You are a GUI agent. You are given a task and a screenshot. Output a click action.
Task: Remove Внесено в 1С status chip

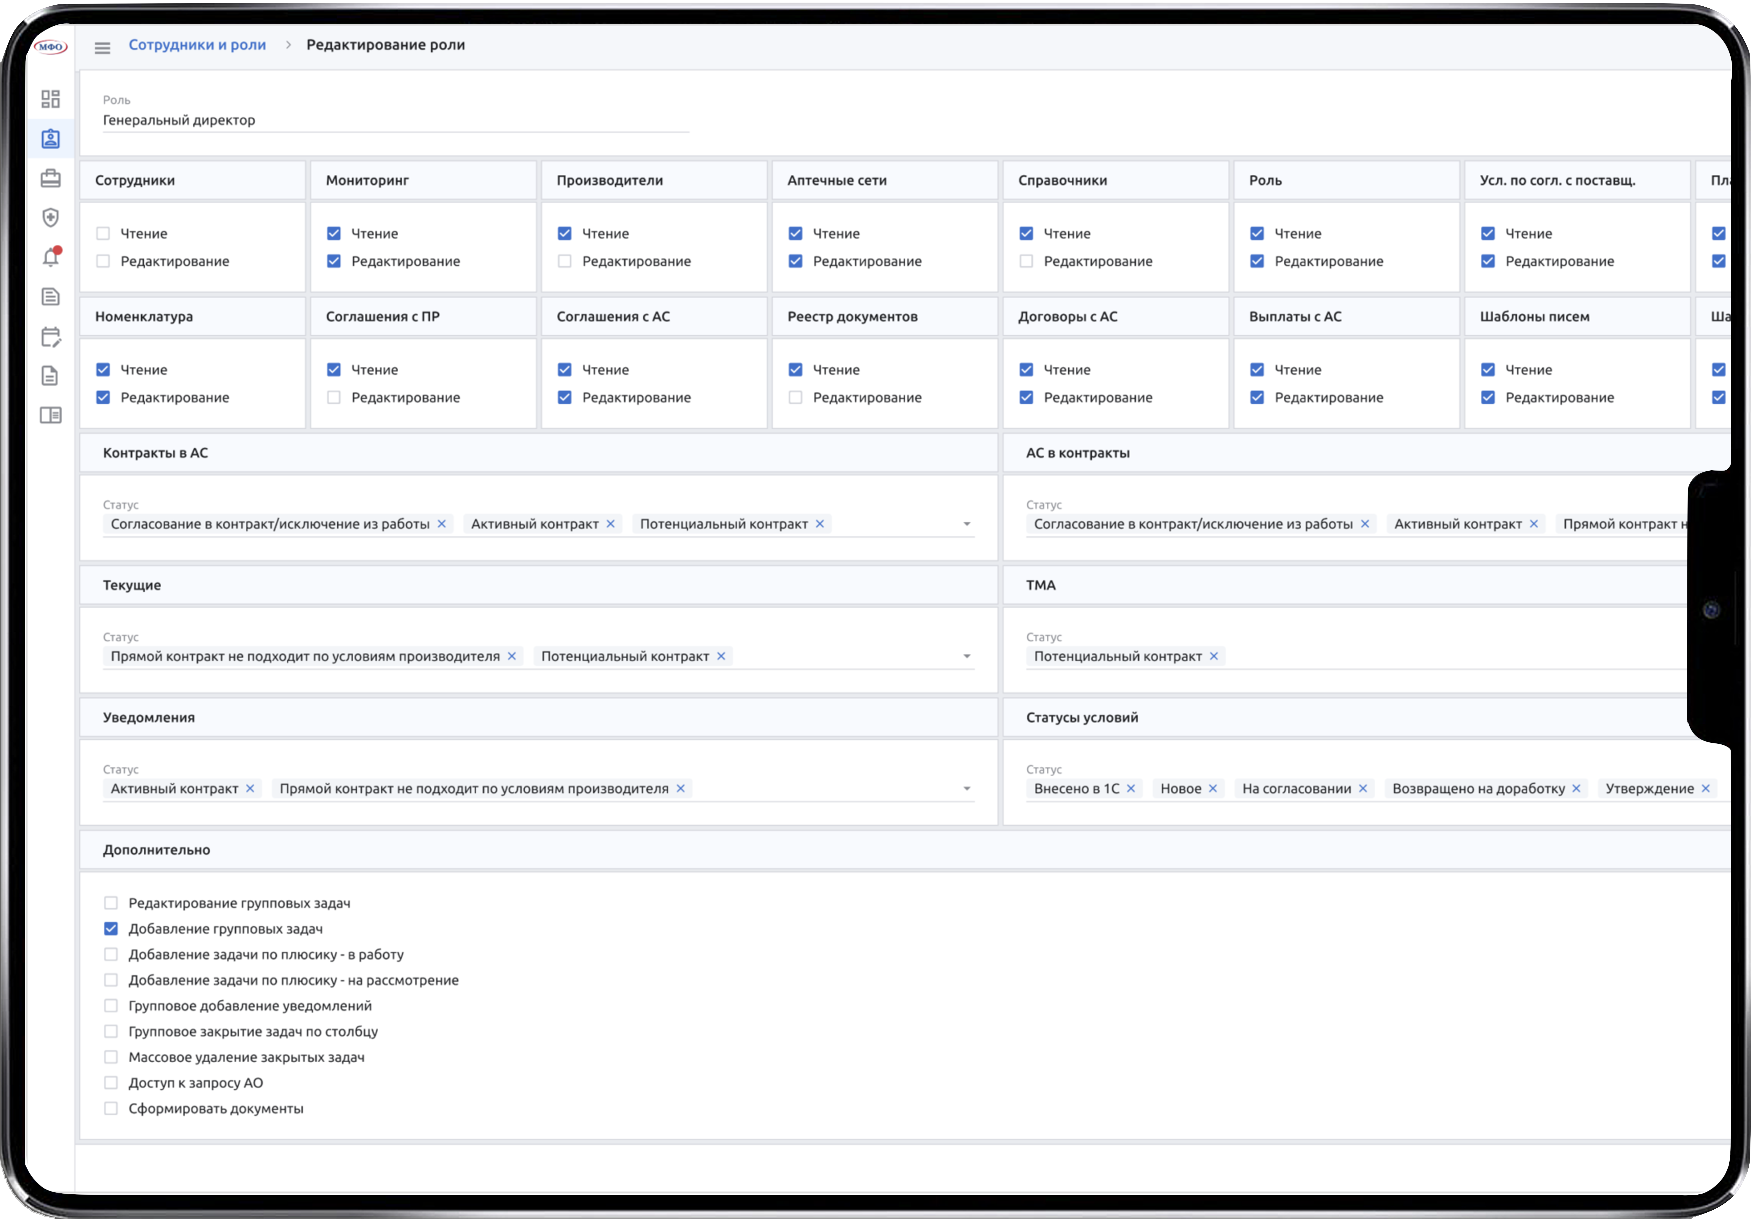(1131, 789)
